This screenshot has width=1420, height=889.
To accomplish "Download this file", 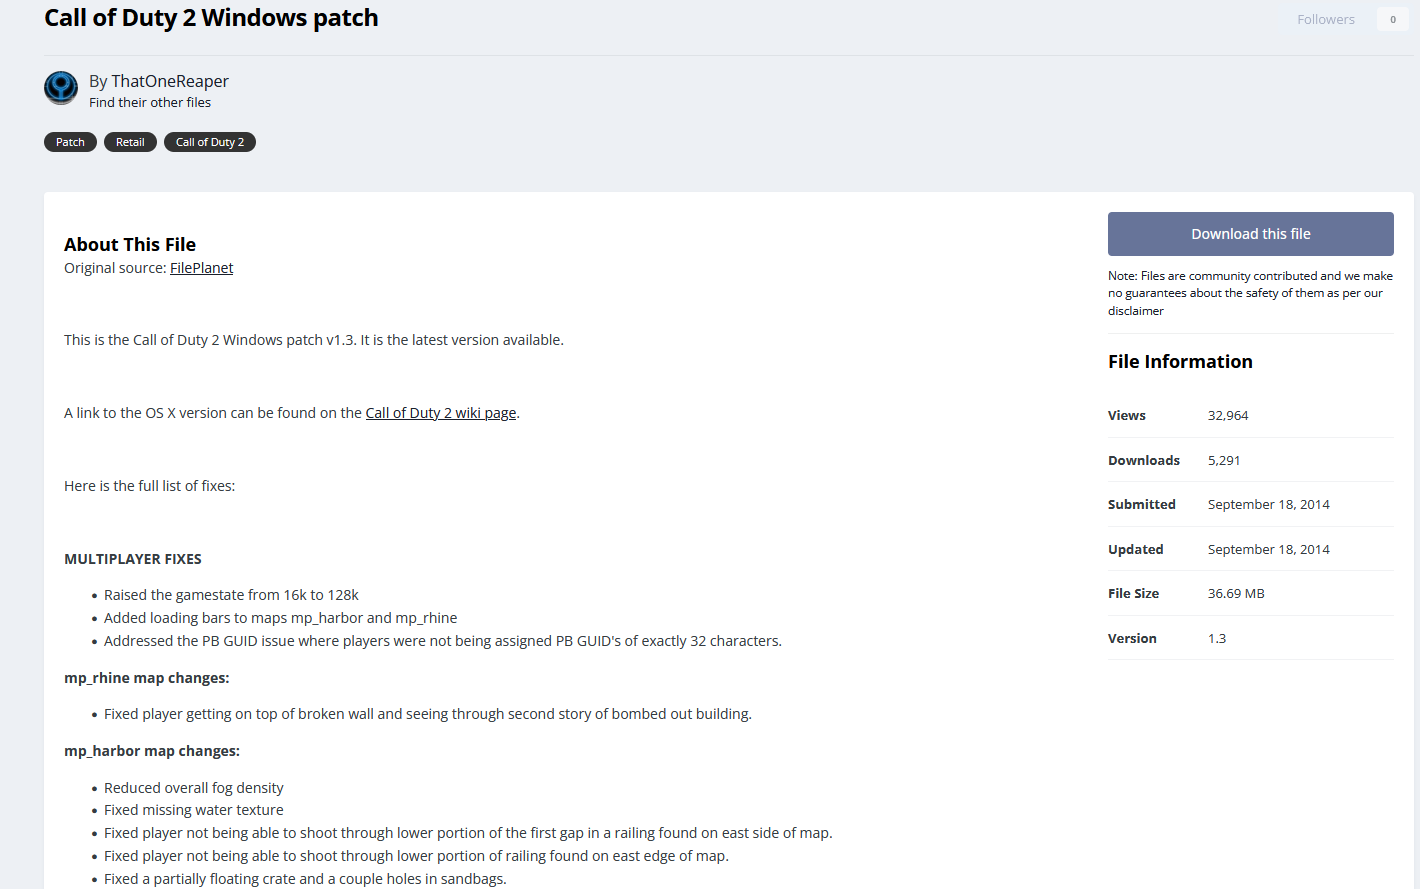I will click(1250, 234).
